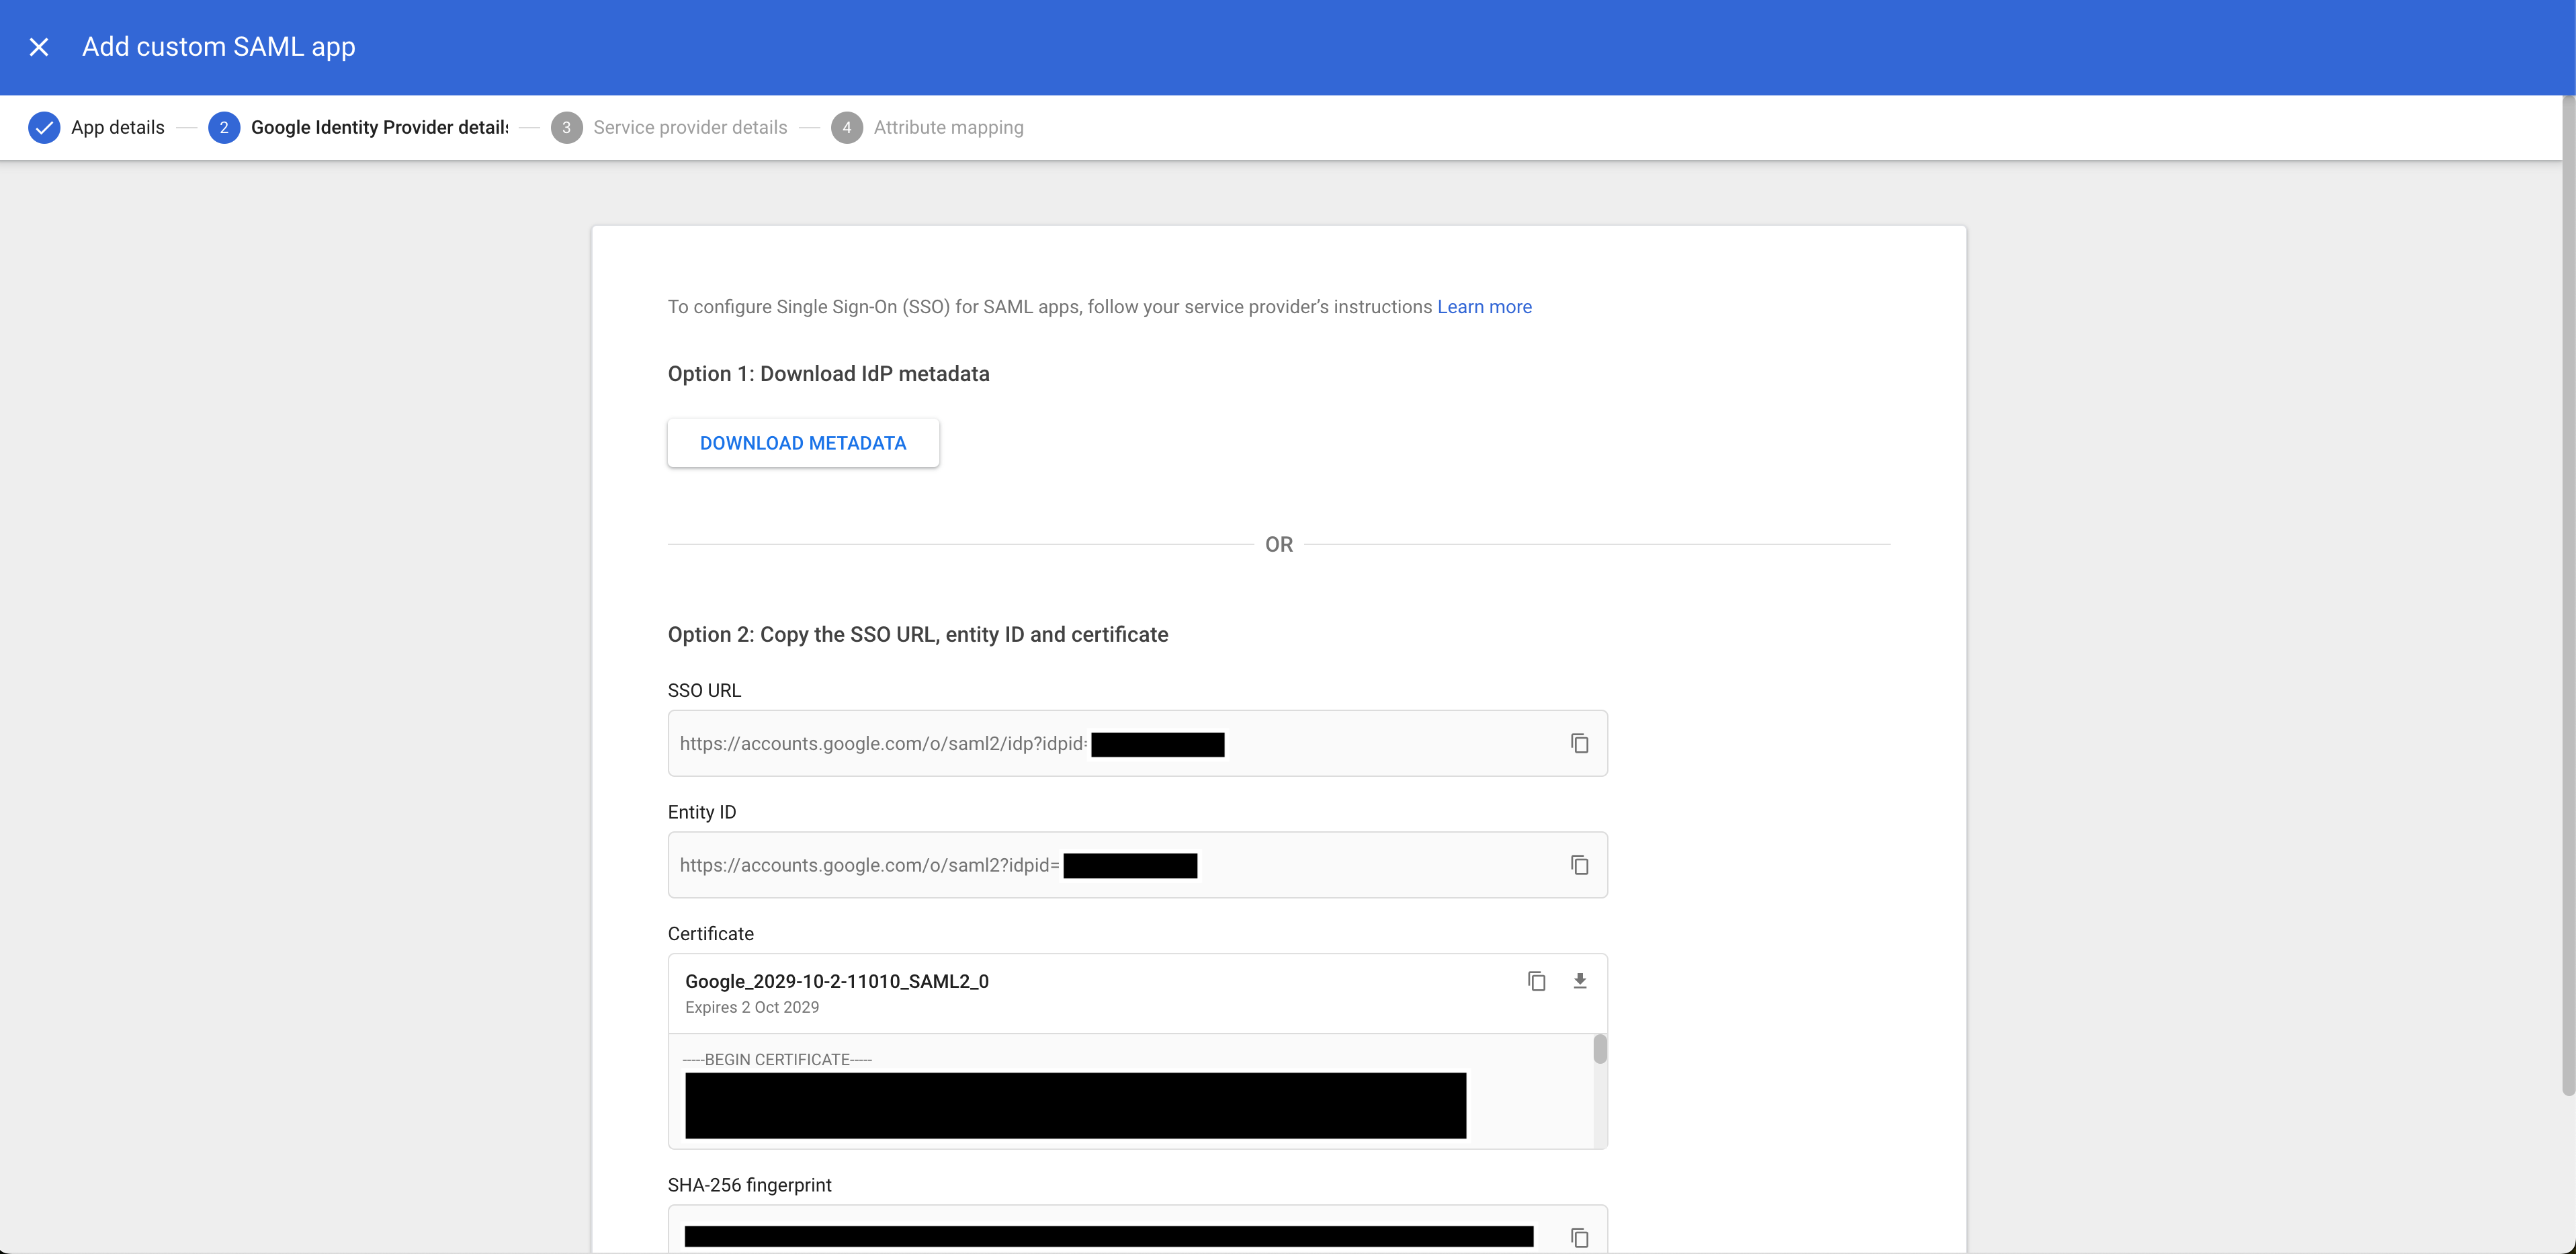Click inside the Entity ID field
This screenshot has height=1254, width=2576.
[x=1137, y=865]
